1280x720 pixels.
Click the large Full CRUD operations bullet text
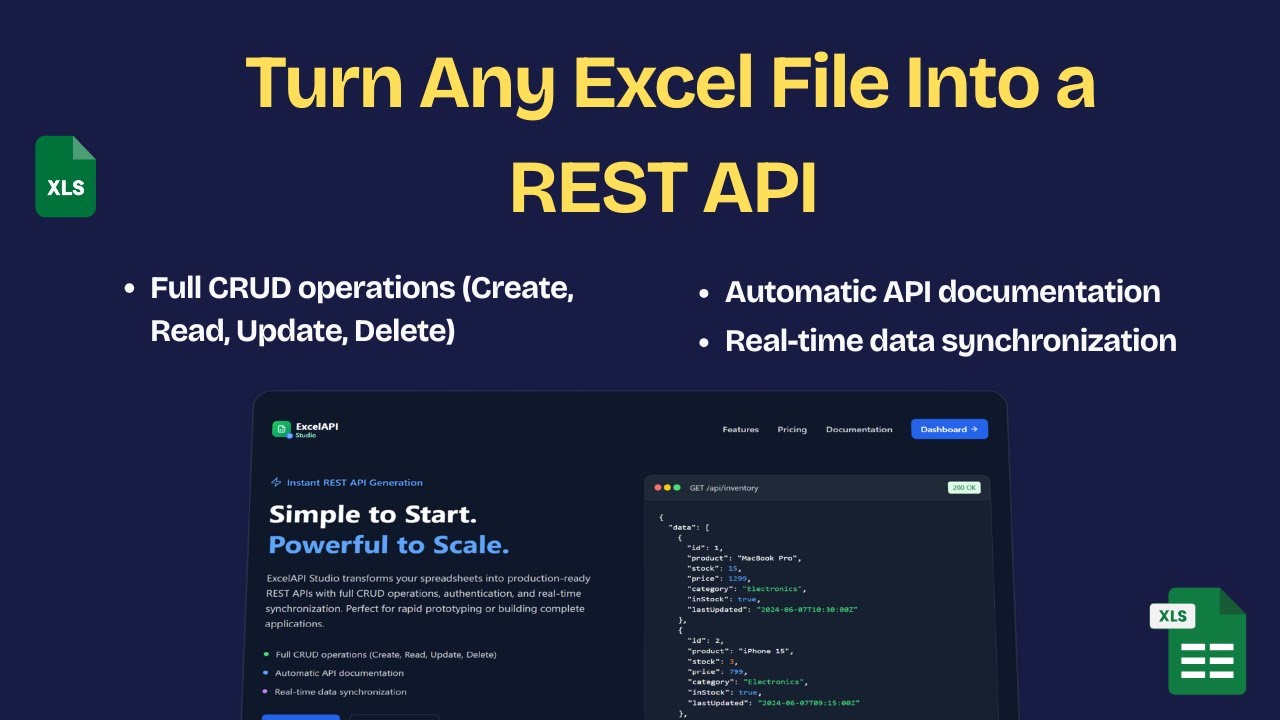363,309
